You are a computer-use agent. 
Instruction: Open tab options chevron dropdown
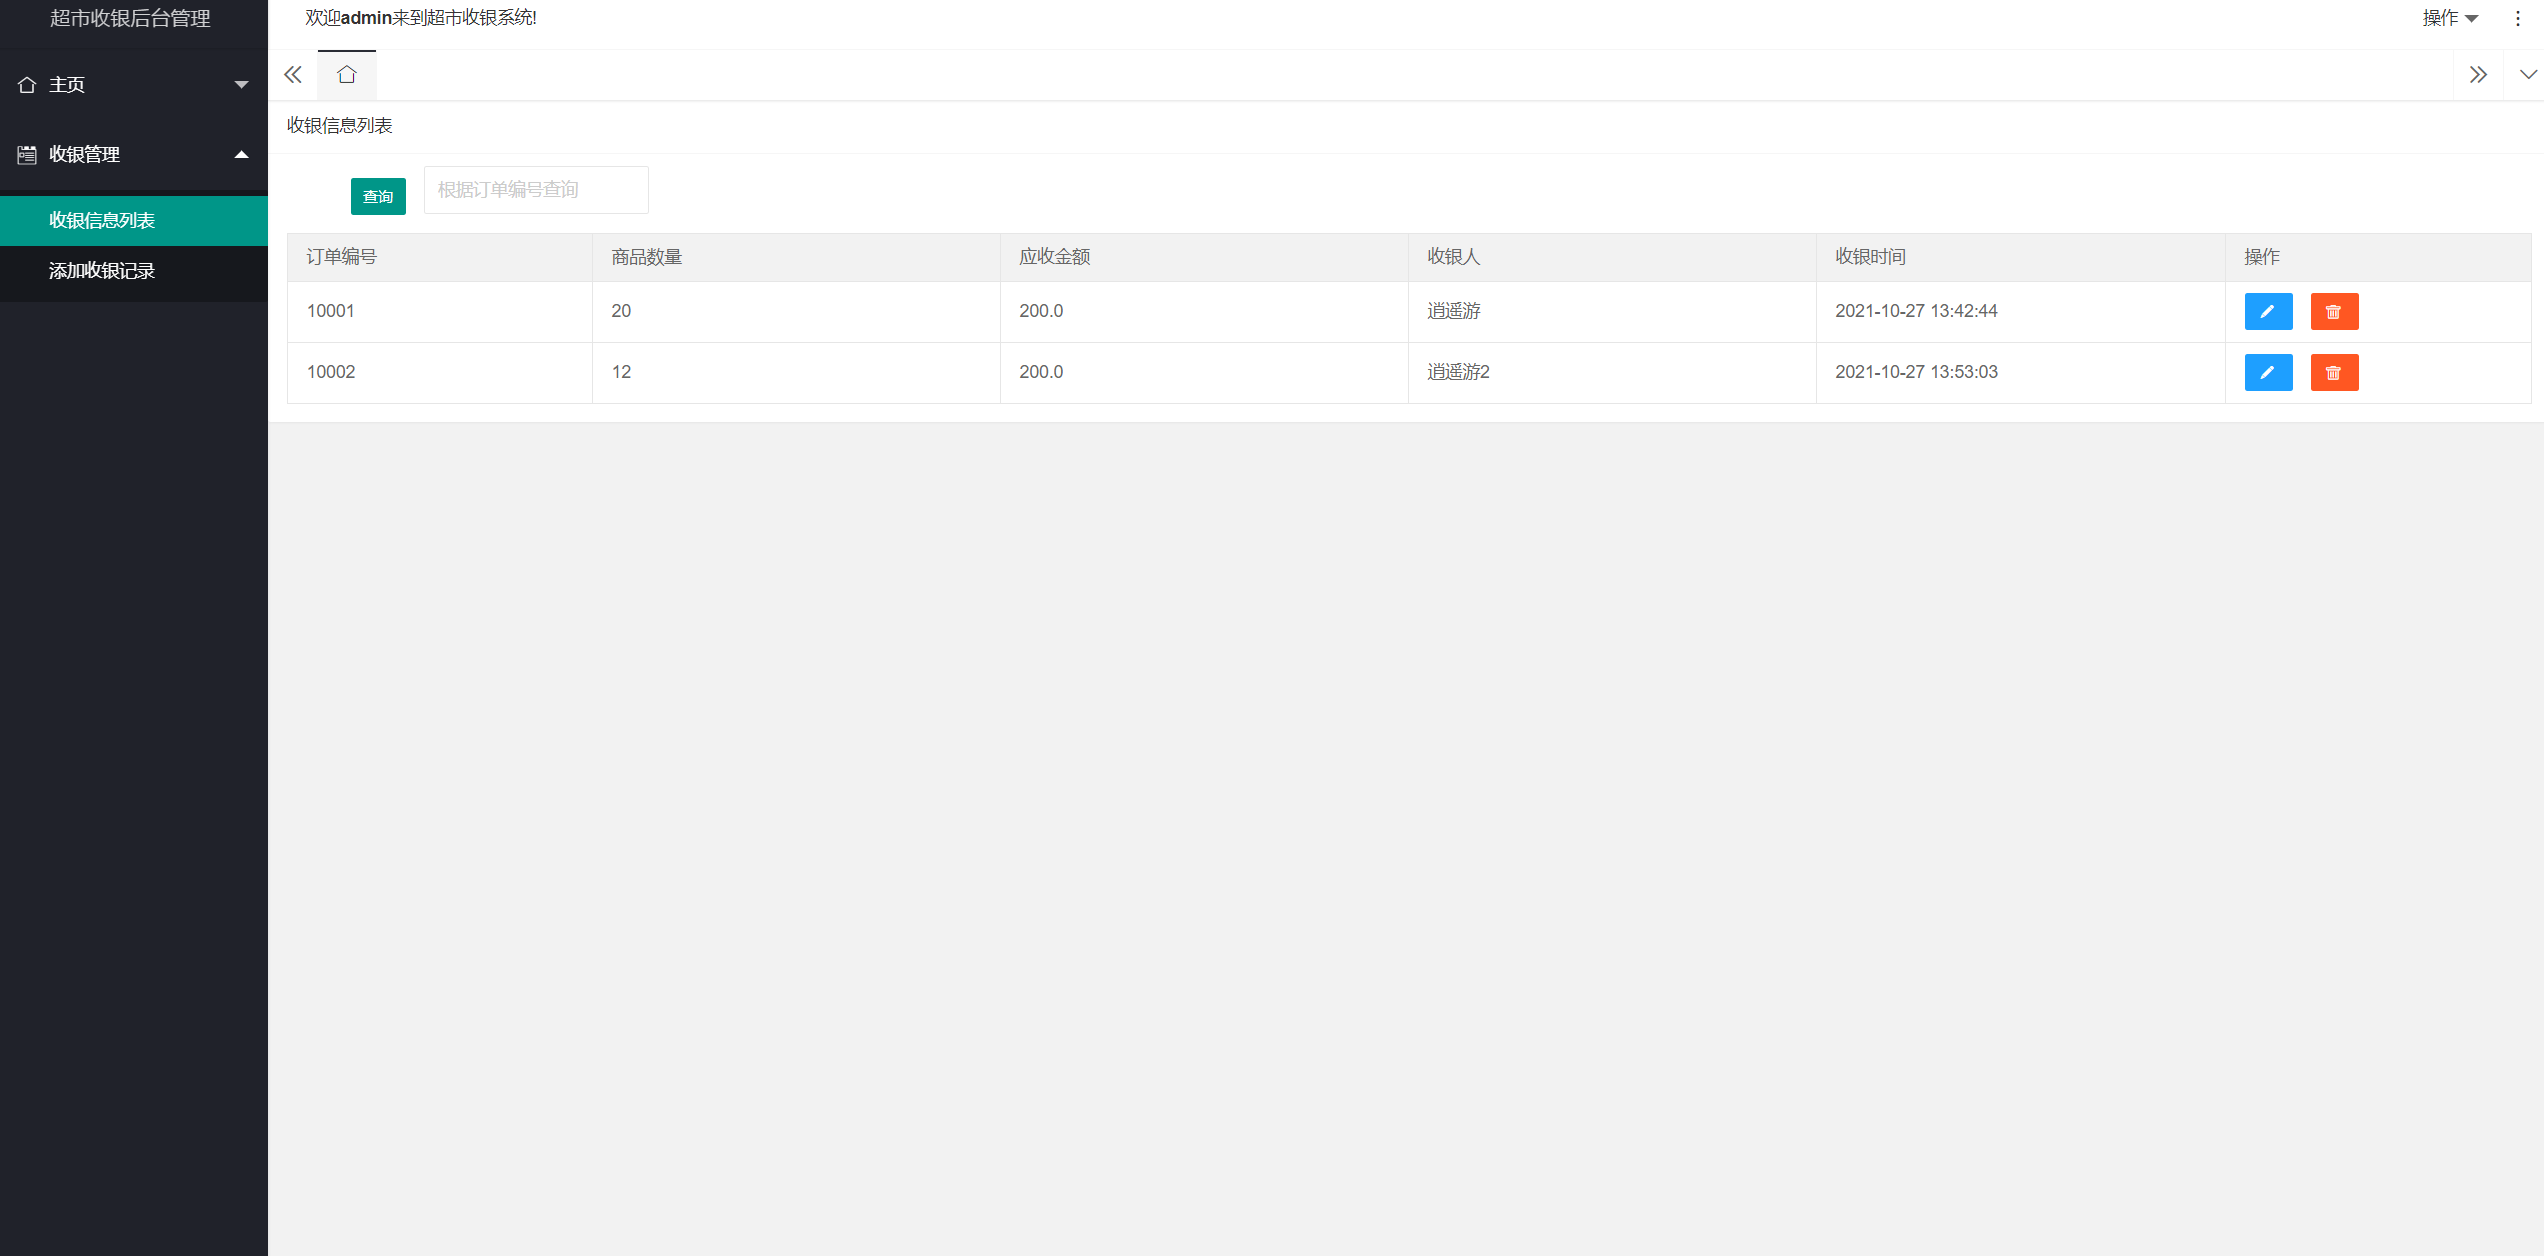point(2527,75)
